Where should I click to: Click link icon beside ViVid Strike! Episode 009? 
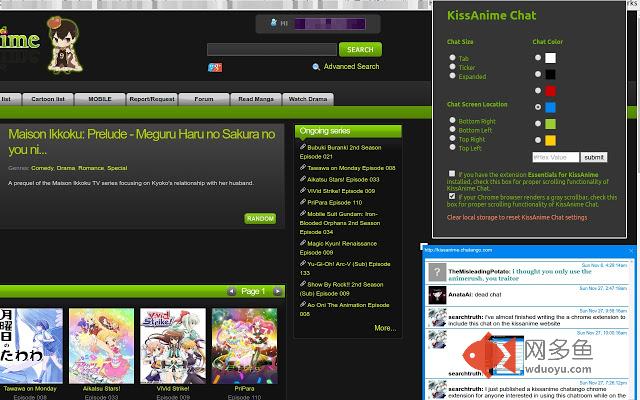[x=303, y=190]
